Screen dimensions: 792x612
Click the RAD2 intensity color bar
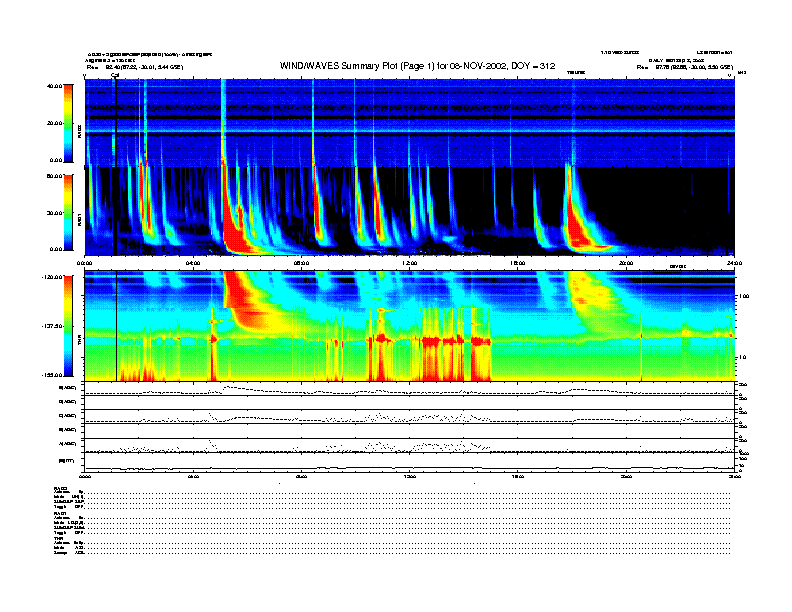[x=68, y=123]
